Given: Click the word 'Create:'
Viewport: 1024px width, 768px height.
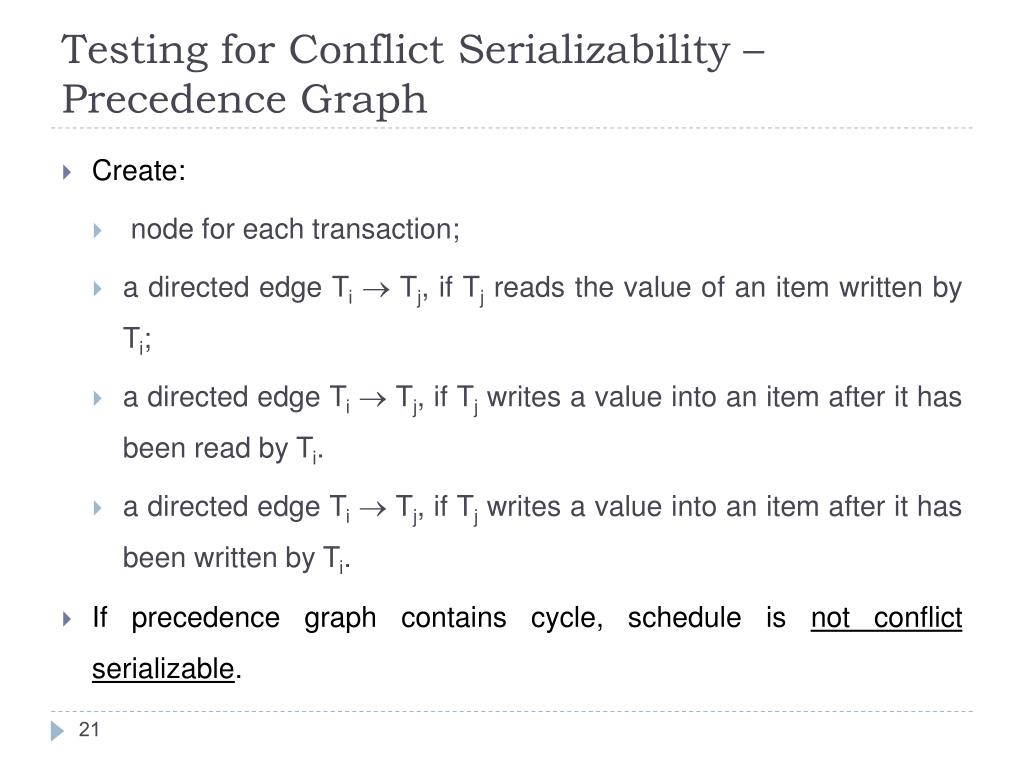Looking at the screenshot, I should point(138,171).
